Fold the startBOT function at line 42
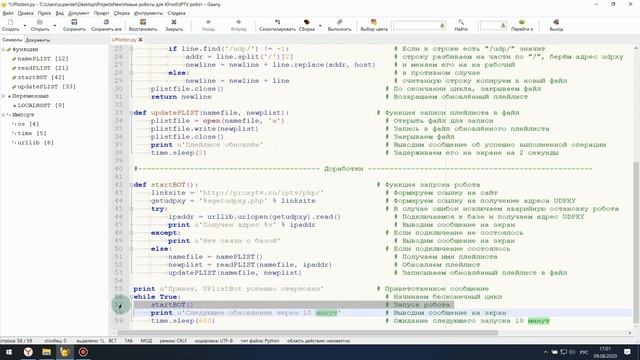 [x=131, y=184]
